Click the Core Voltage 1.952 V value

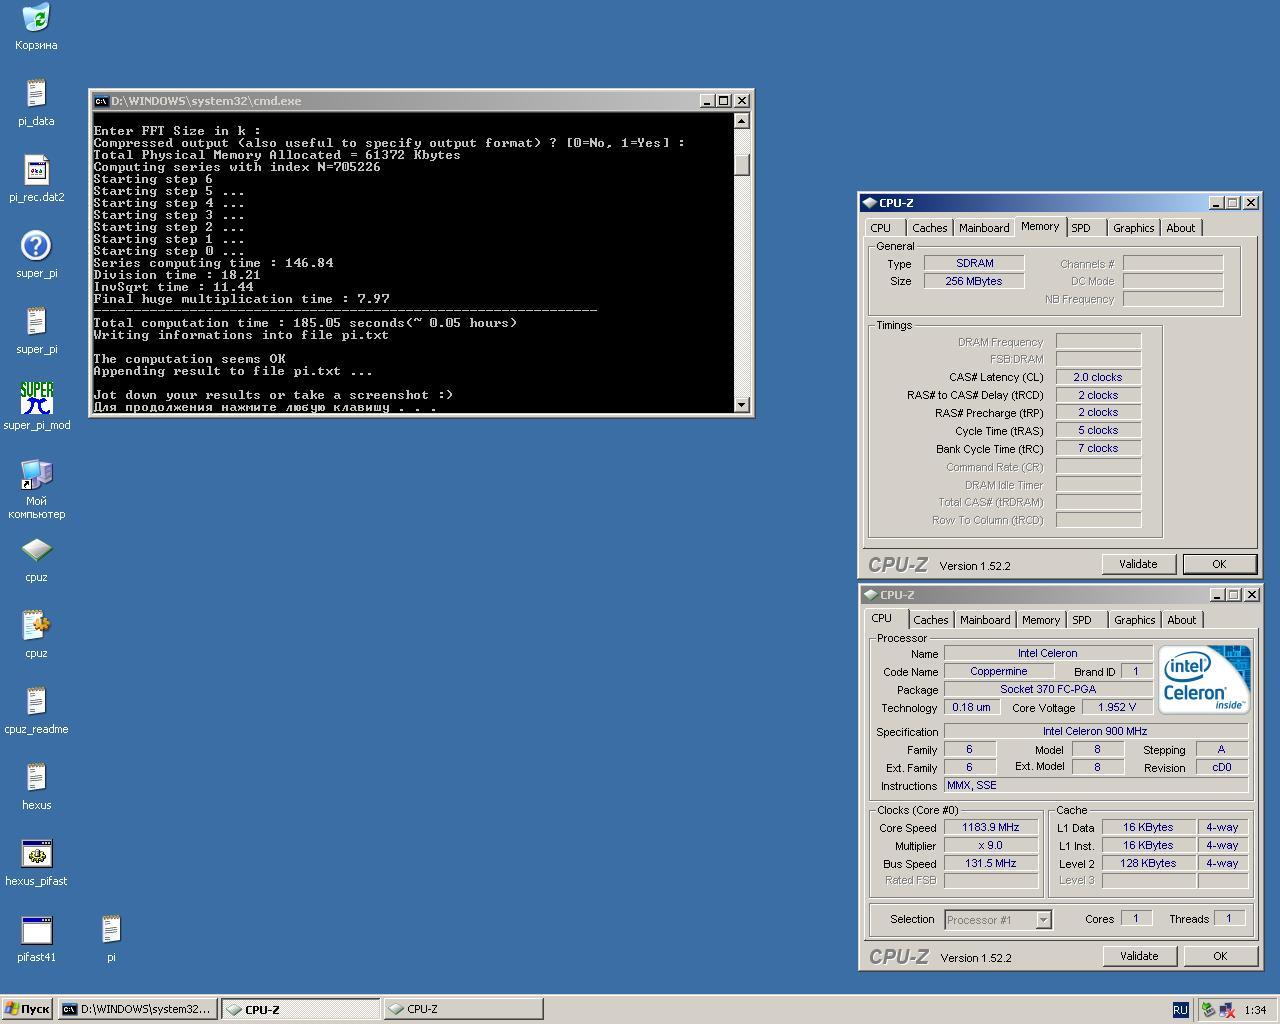tap(1116, 708)
